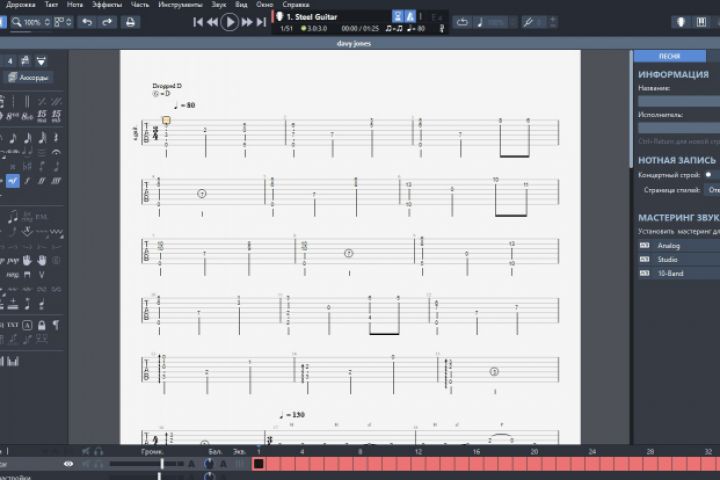Click the Исполнитель input field
Viewport: 720px width, 480px height.
coord(679,128)
